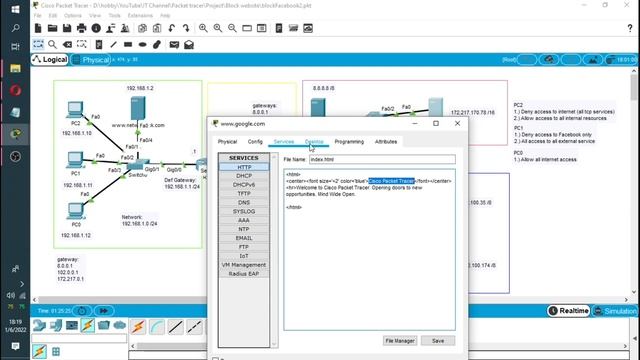This screenshot has width=640, height=360.
Task: Save the project with the floppy icon
Action: [67, 28]
